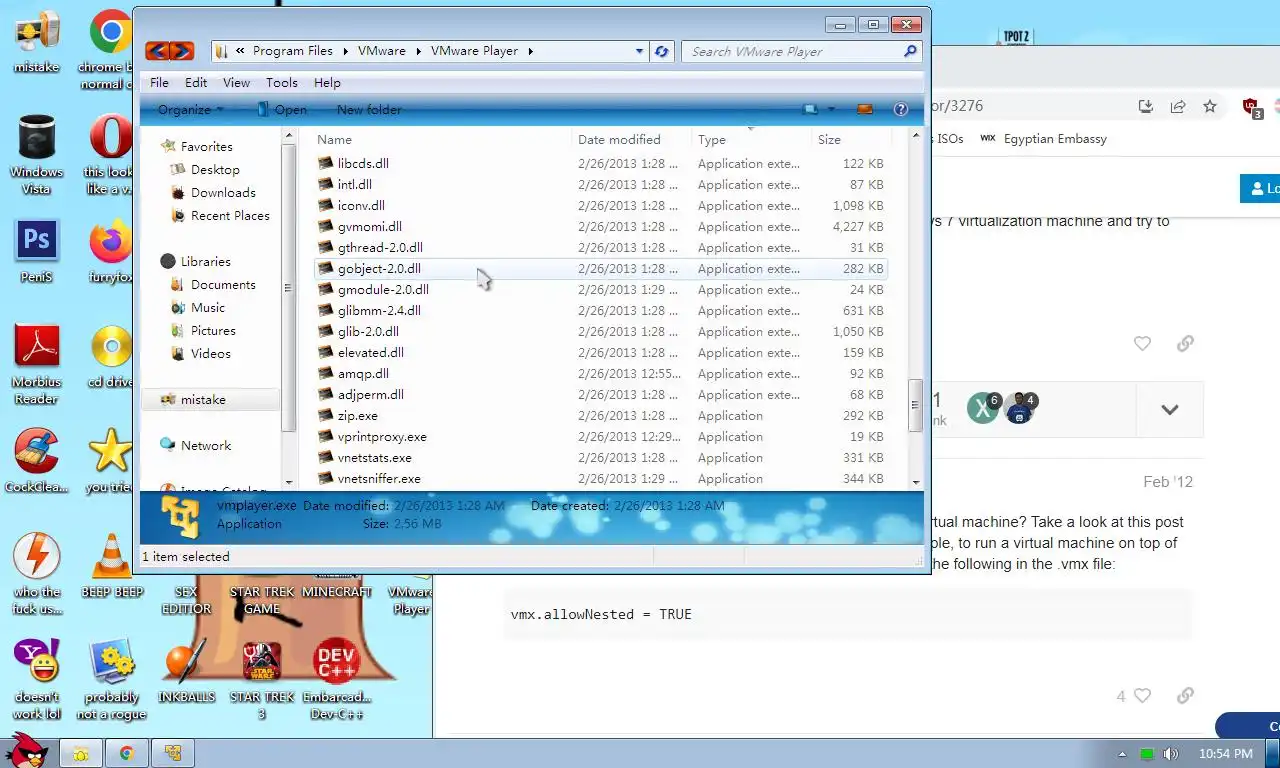Click the breadcrumb arrow after Program Files
This screenshot has width=1280, height=768.
click(x=345, y=51)
